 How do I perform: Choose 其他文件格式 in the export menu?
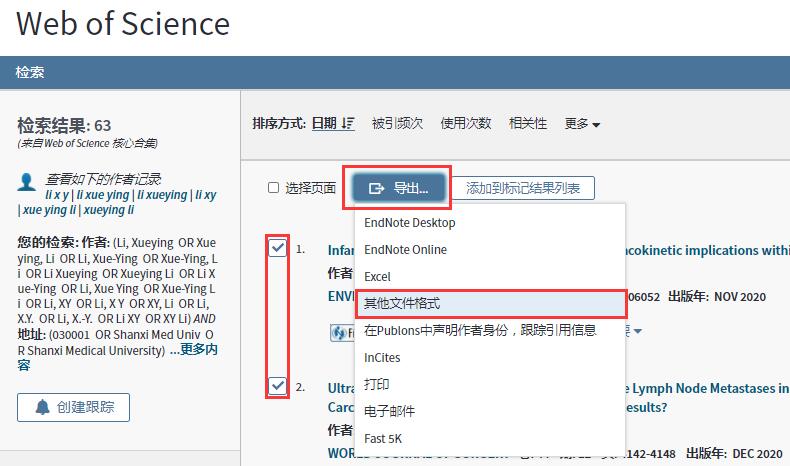point(402,303)
